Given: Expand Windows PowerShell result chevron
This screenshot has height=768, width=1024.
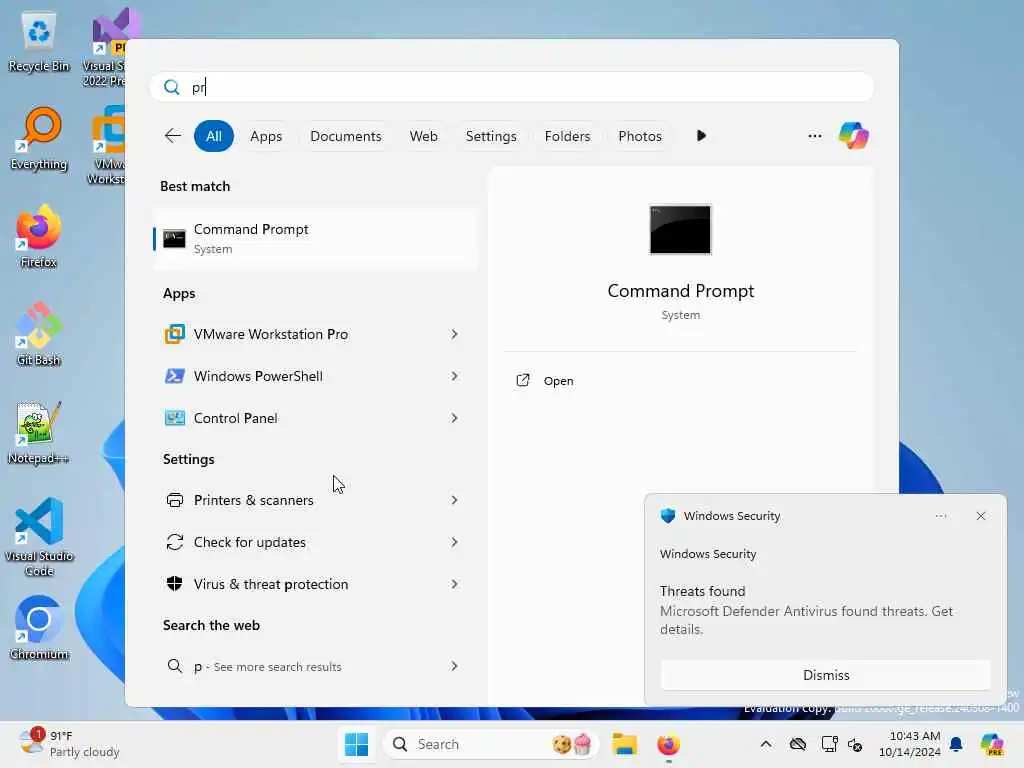Looking at the screenshot, I should [x=454, y=376].
